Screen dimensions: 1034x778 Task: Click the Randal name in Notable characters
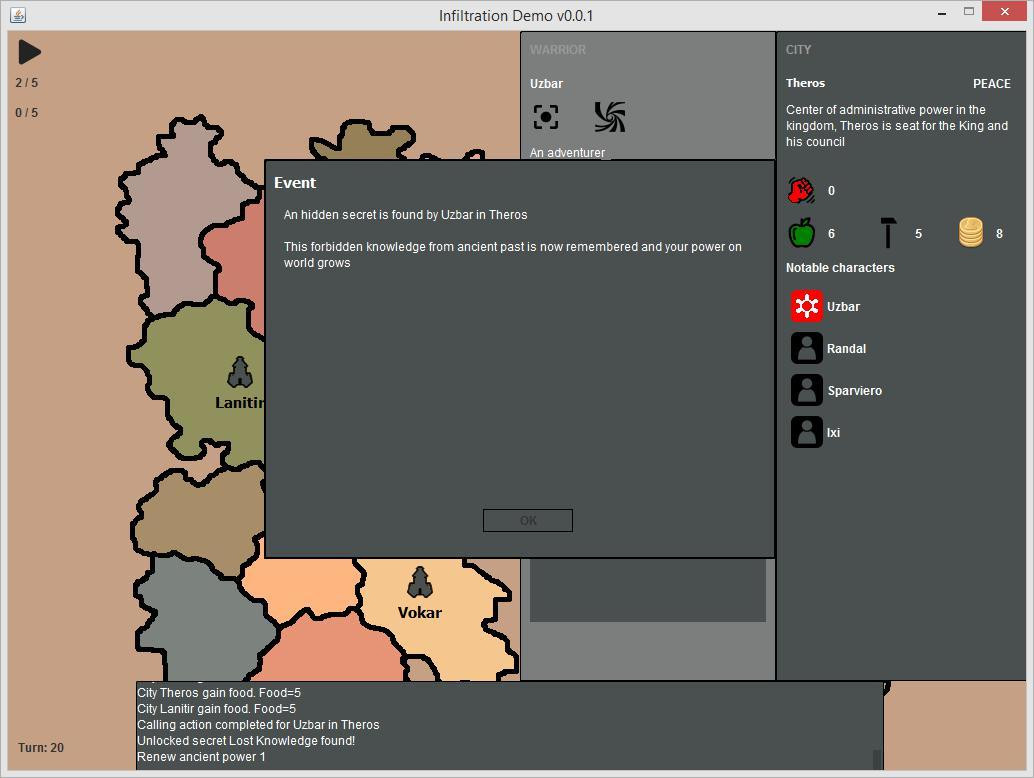(847, 349)
